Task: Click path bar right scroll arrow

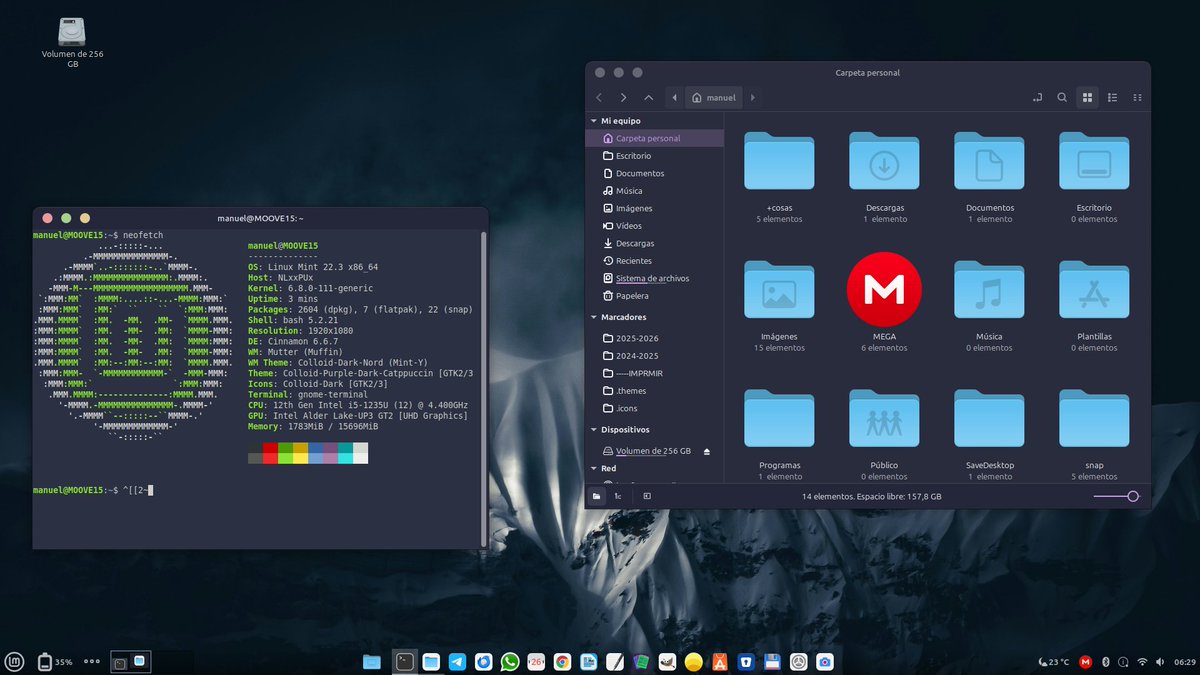Action: click(752, 98)
